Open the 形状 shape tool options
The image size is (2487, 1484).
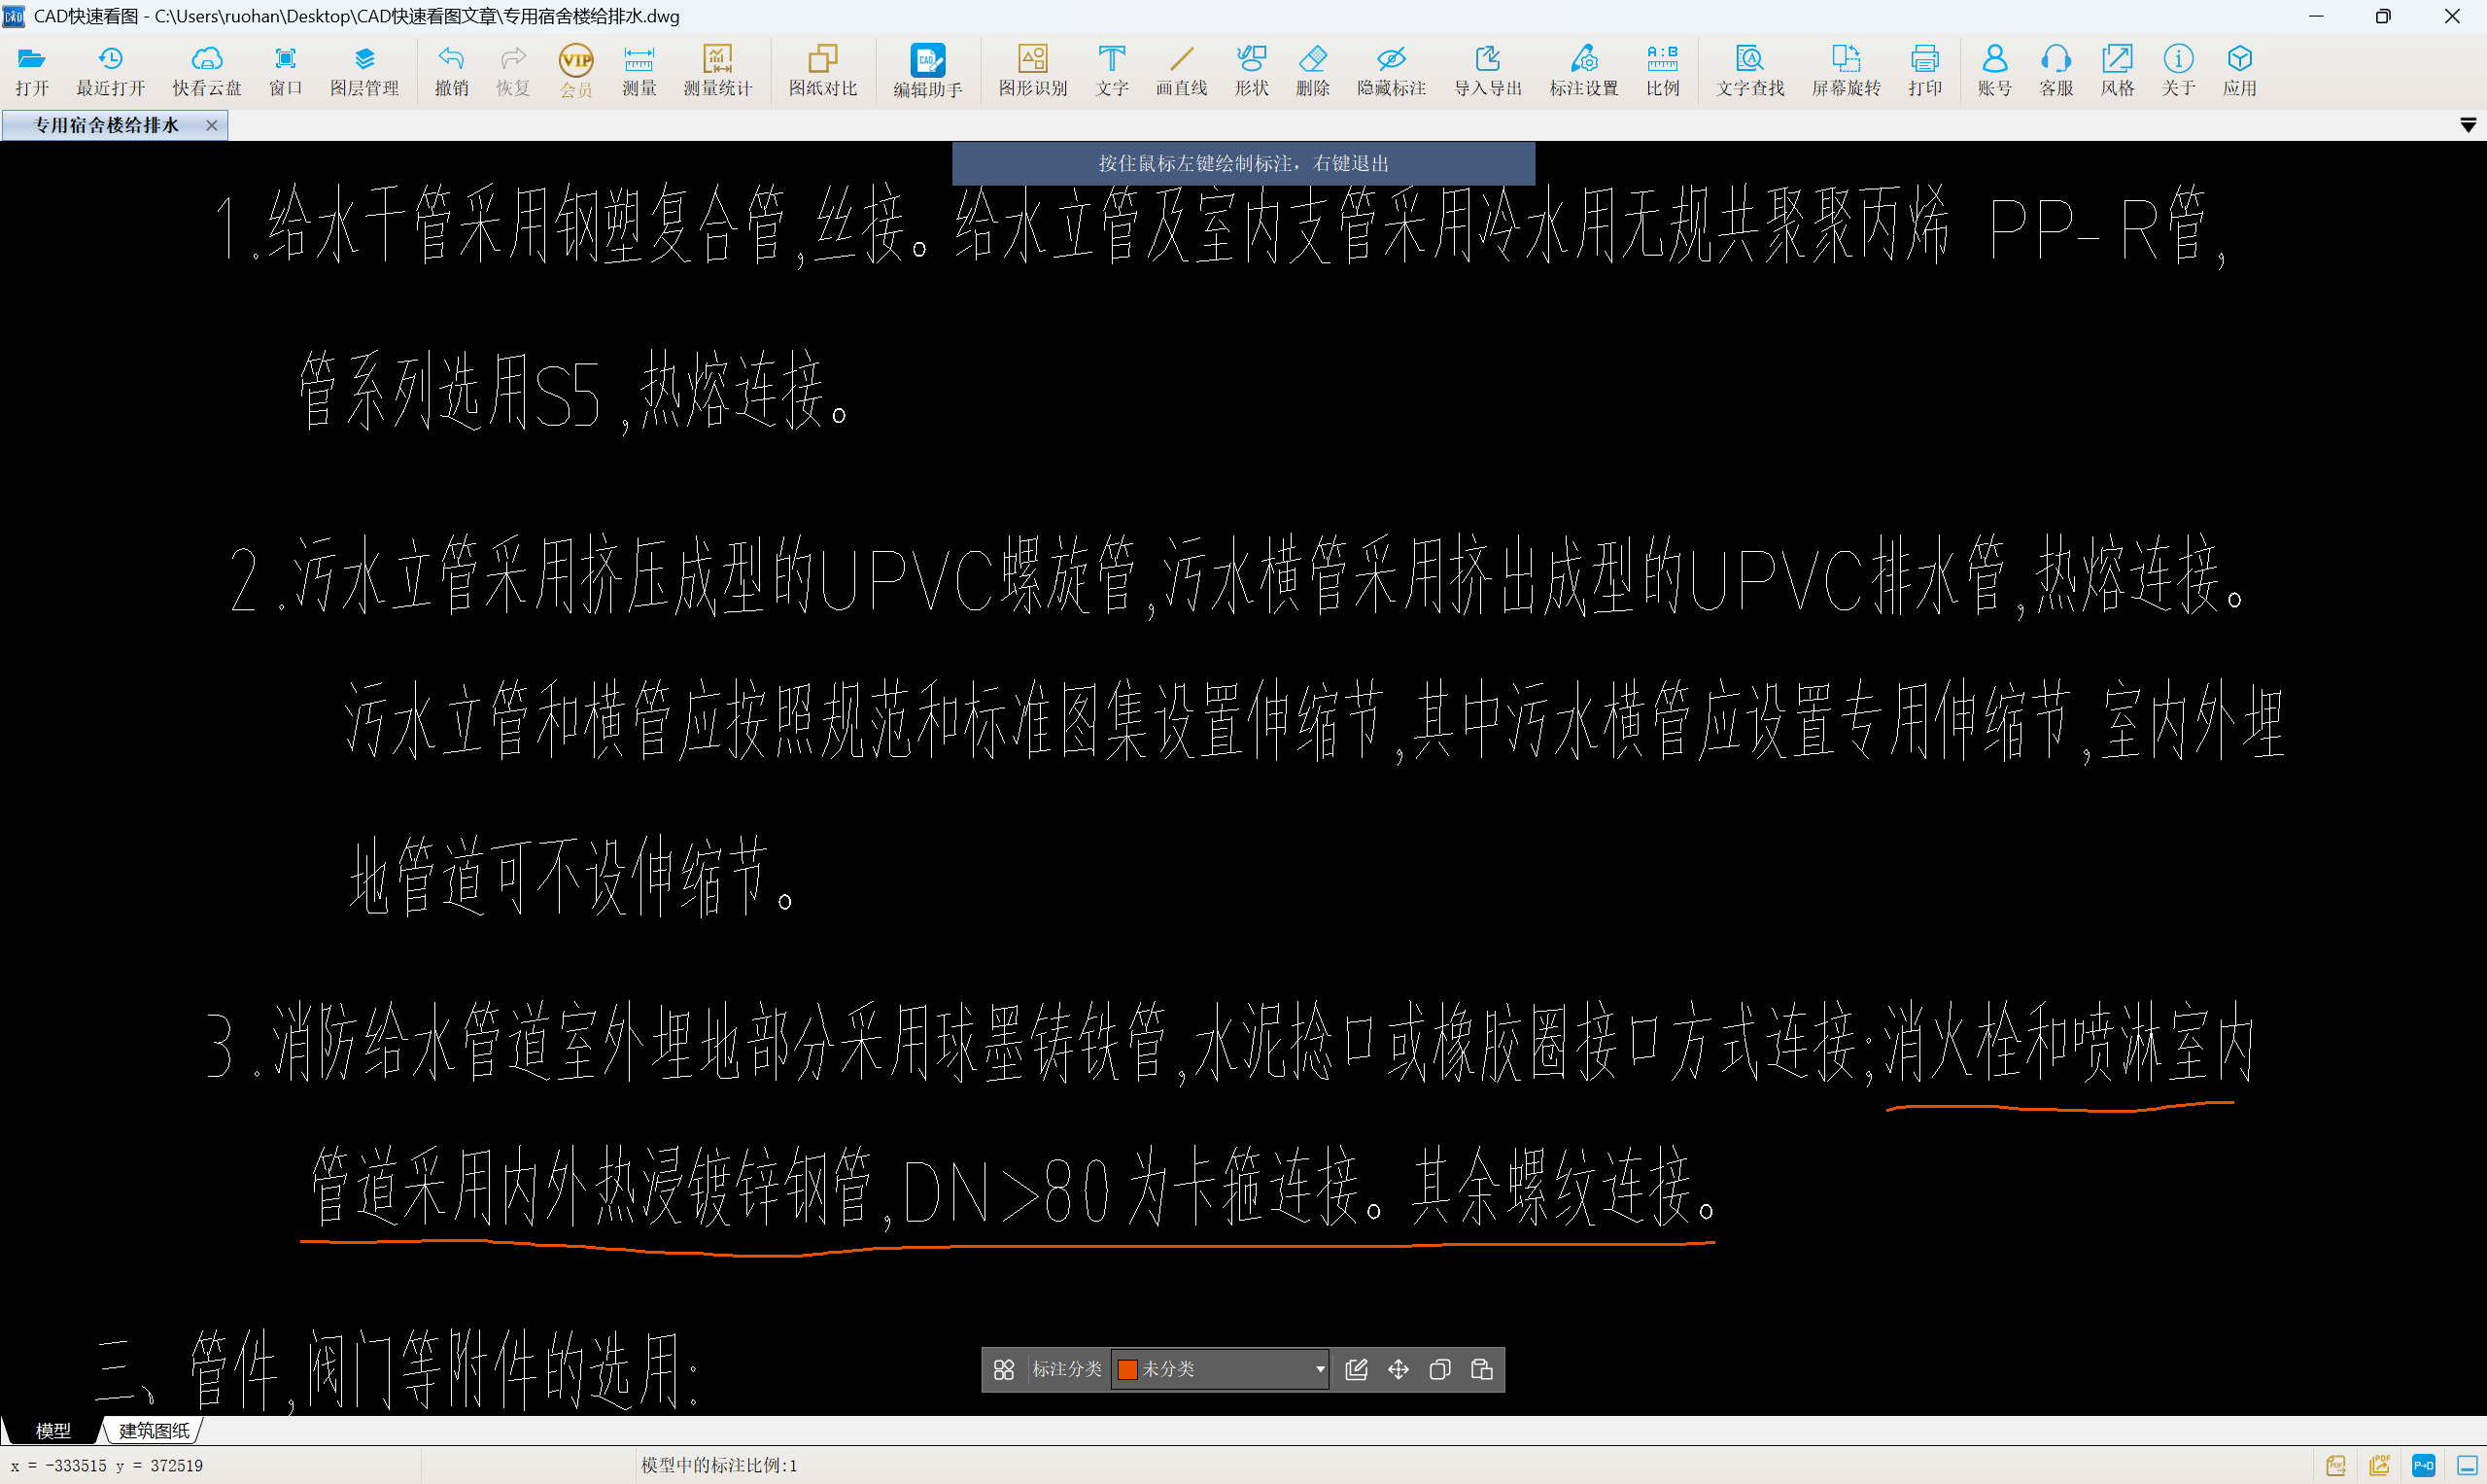[x=1250, y=70]
